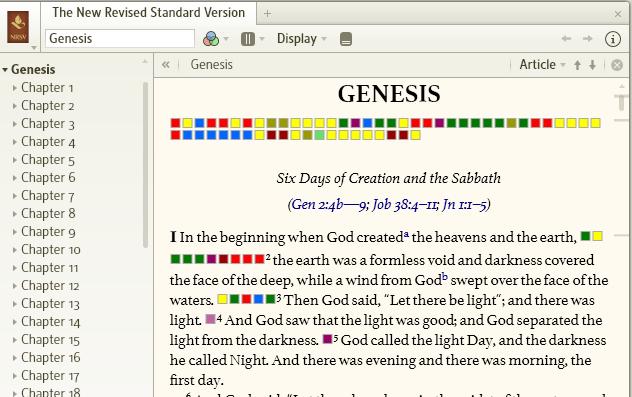Open Chapter 3 in the sidebar
Screen dimensions: 632x397
[48, 124]
